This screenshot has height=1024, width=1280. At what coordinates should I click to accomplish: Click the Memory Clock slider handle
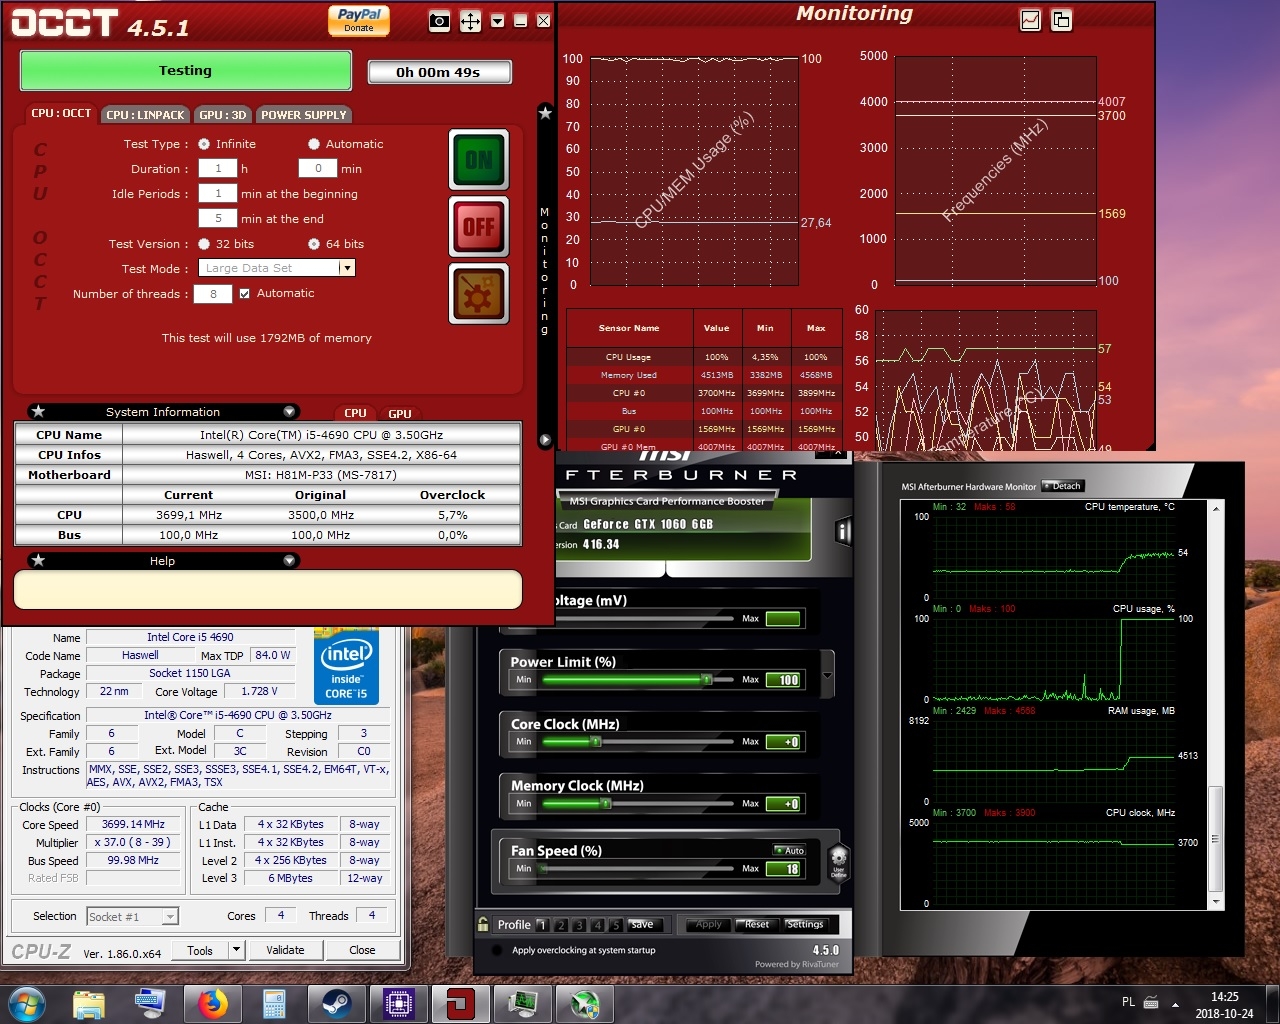pos(607,804)
